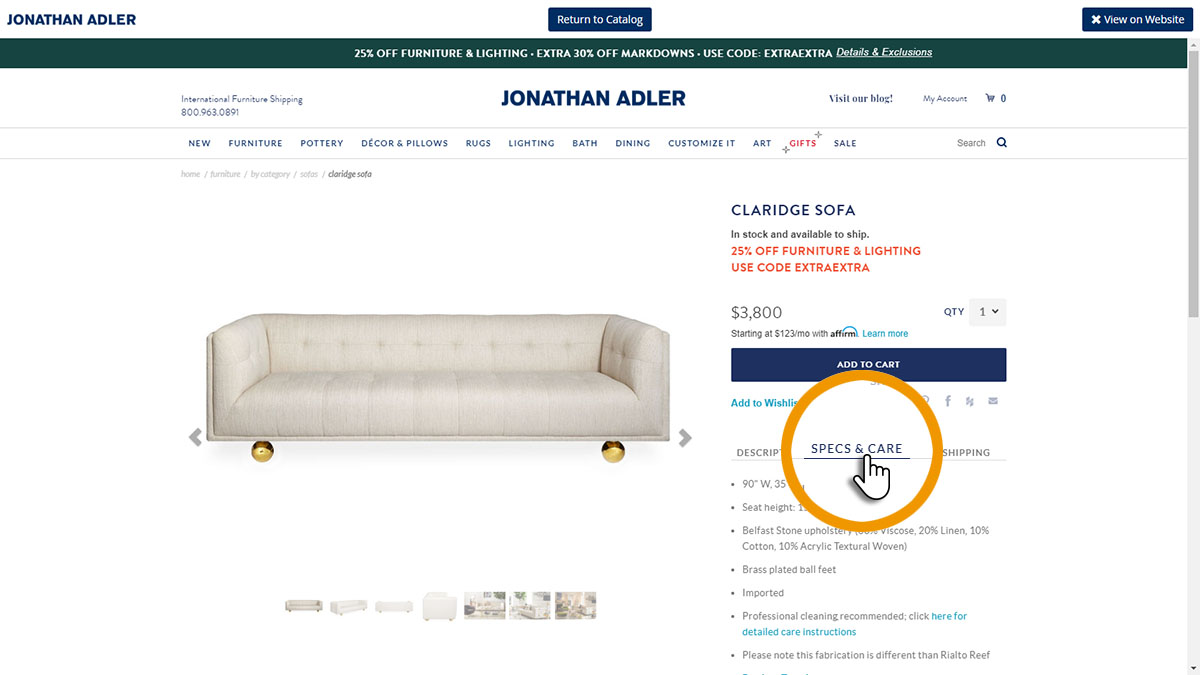Viewport: 1200px width, 675px height.
Task: Show next sofa image arrow
Action: (x=685, y=437)
